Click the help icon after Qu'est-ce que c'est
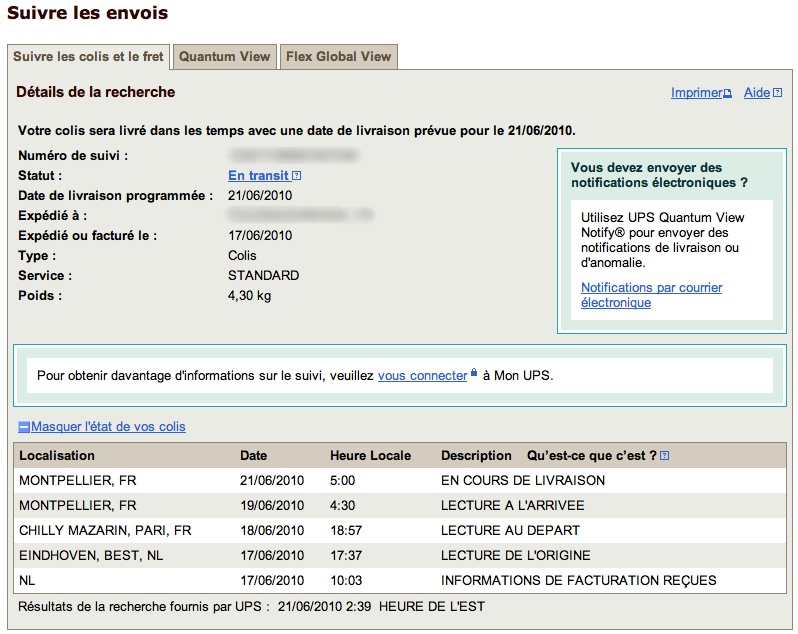Screen dimensions: 798x634 (x=665, y=456)
